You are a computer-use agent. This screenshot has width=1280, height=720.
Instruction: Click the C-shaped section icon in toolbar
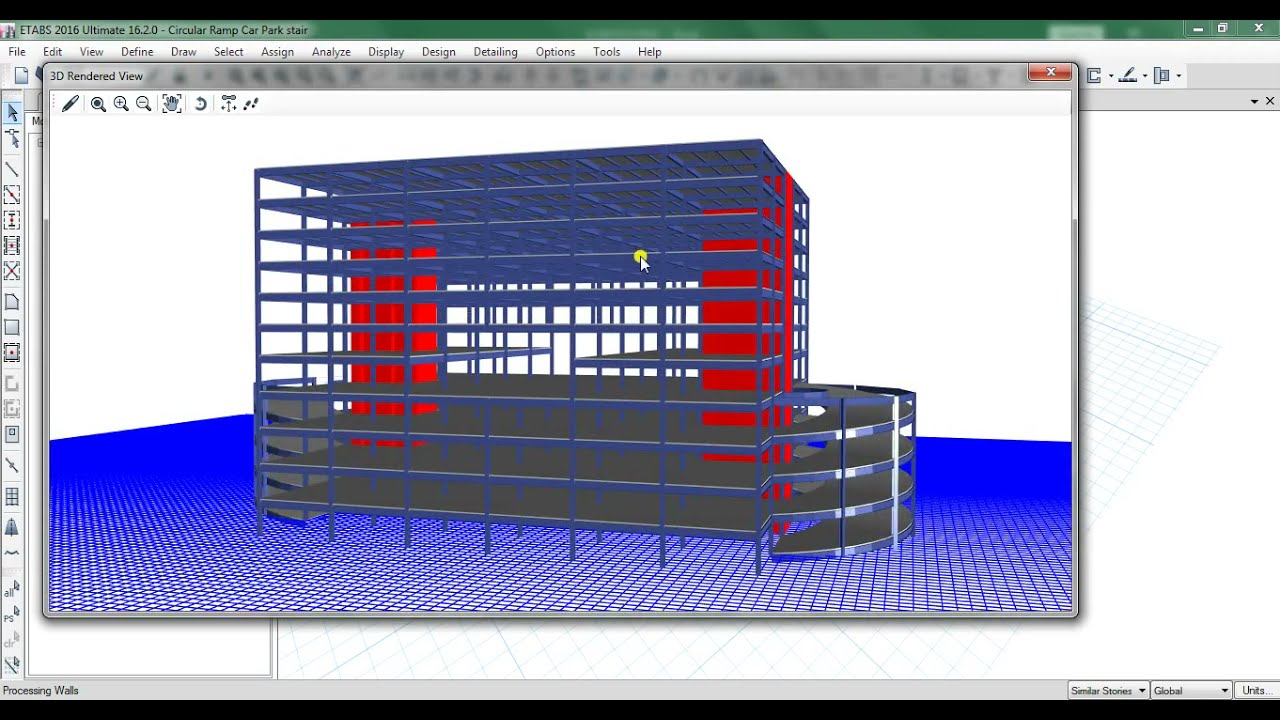pos(1093,76)
